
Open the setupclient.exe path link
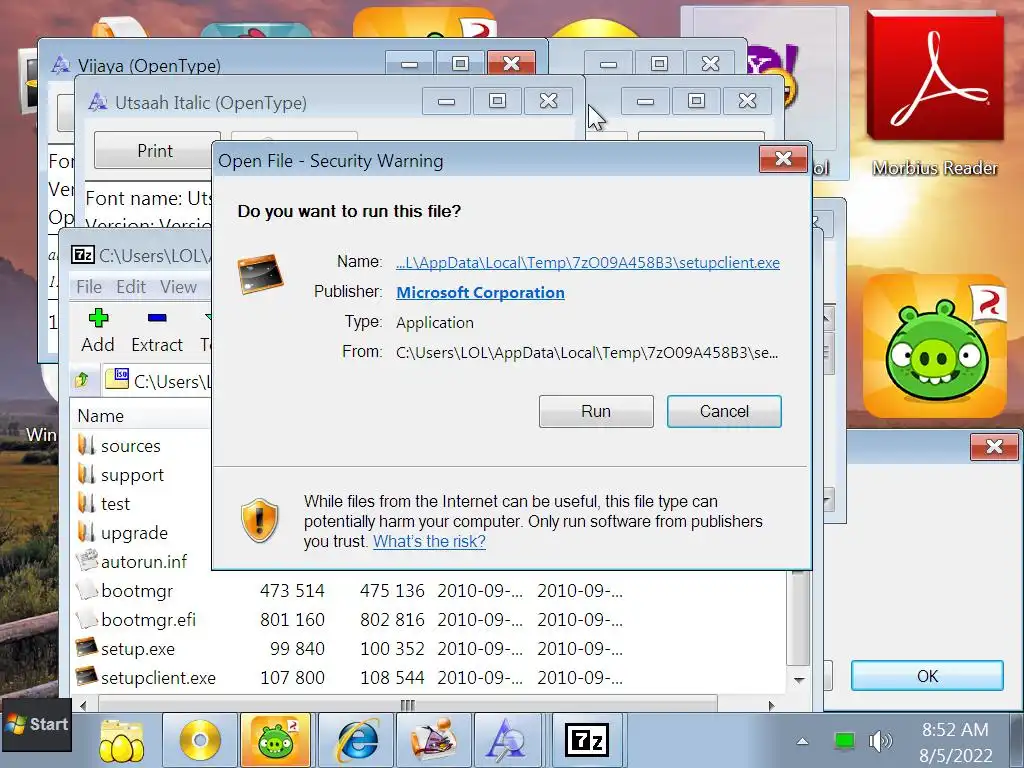click(588, 263)
